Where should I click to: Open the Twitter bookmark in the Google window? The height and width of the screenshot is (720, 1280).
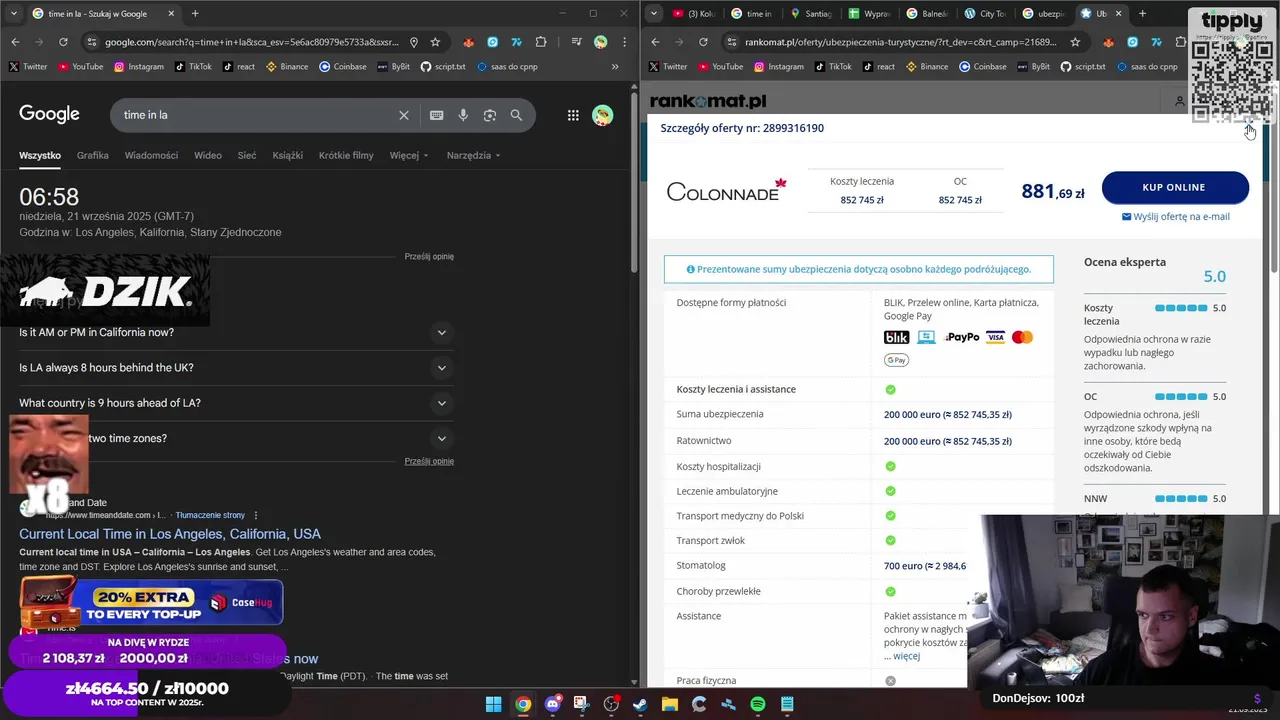click(28, 67)
